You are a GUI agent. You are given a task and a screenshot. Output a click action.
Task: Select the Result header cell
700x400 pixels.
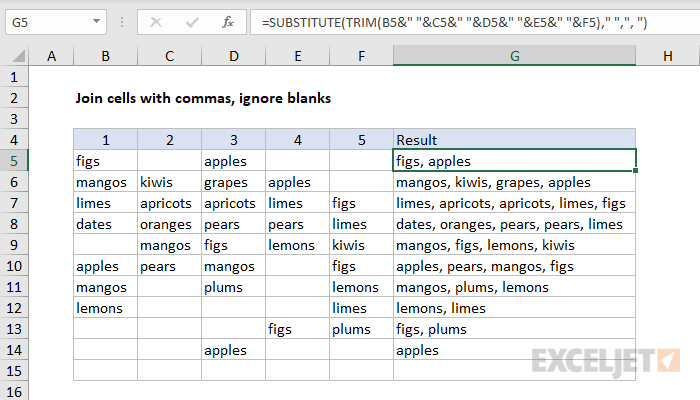(514, 140)
